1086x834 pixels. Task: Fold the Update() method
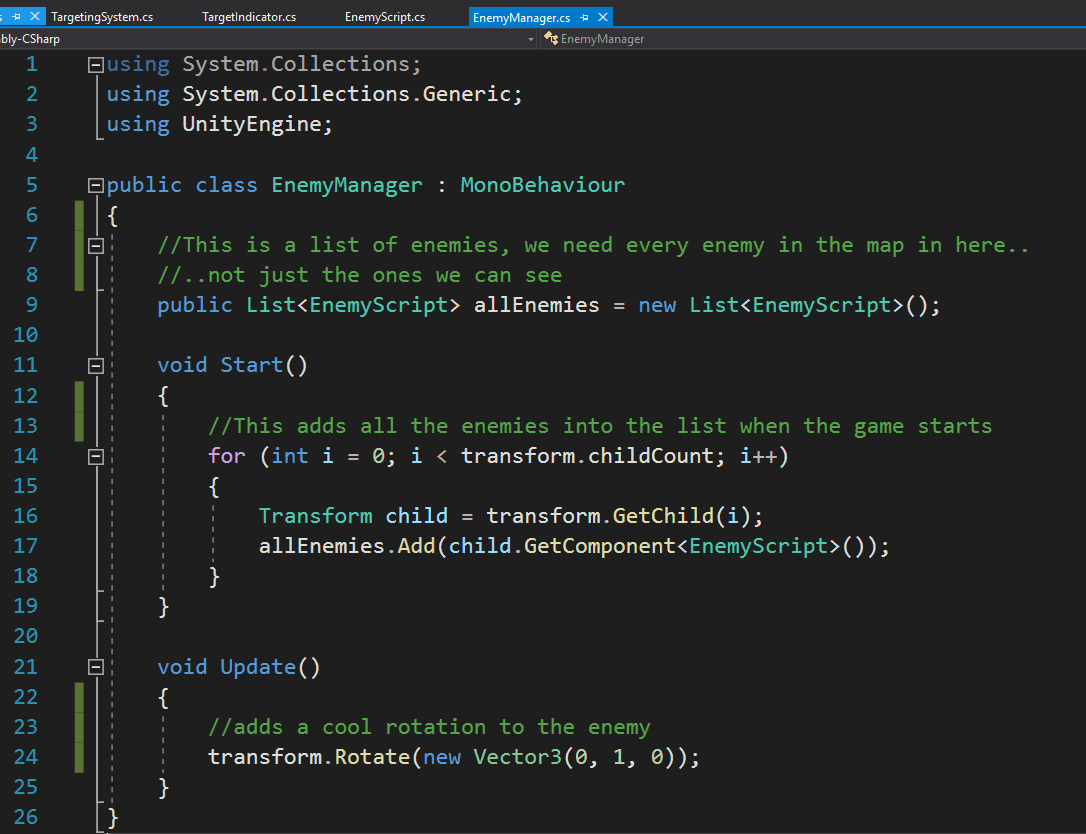point(96,667)
